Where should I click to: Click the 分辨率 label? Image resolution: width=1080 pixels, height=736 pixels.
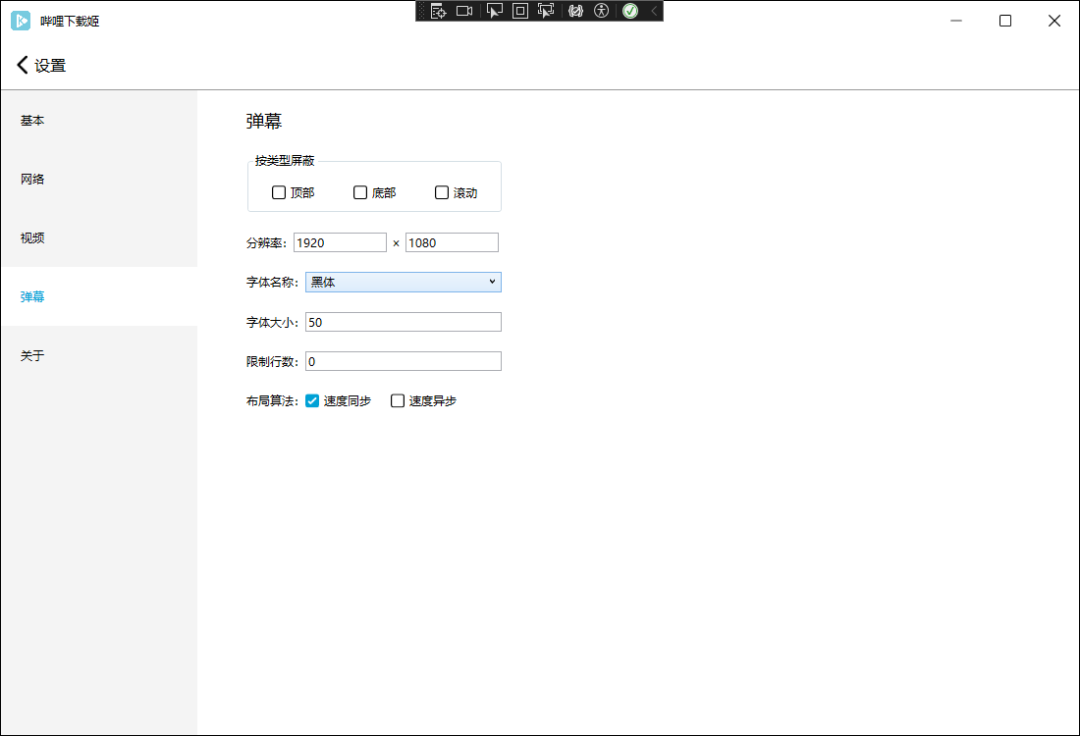click(x=267, y=243)
